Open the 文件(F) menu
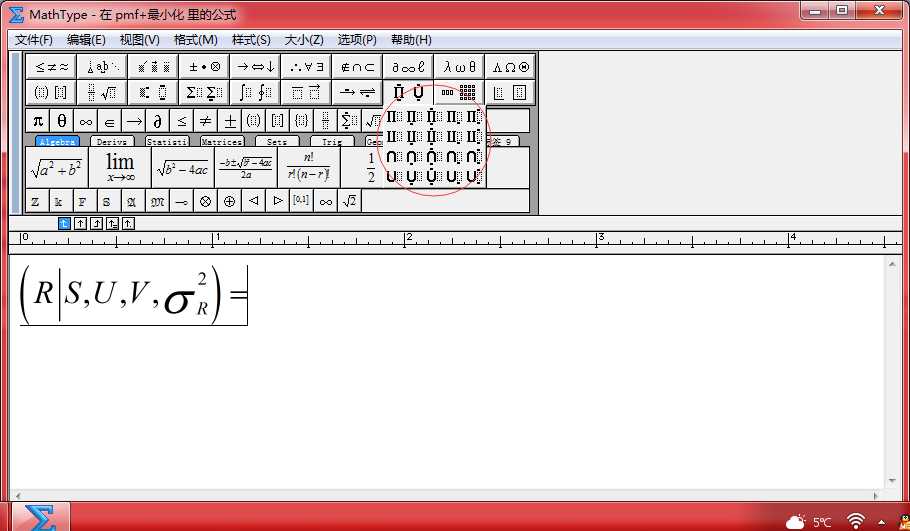Viewport: 910px width, 531px height. 34,39
